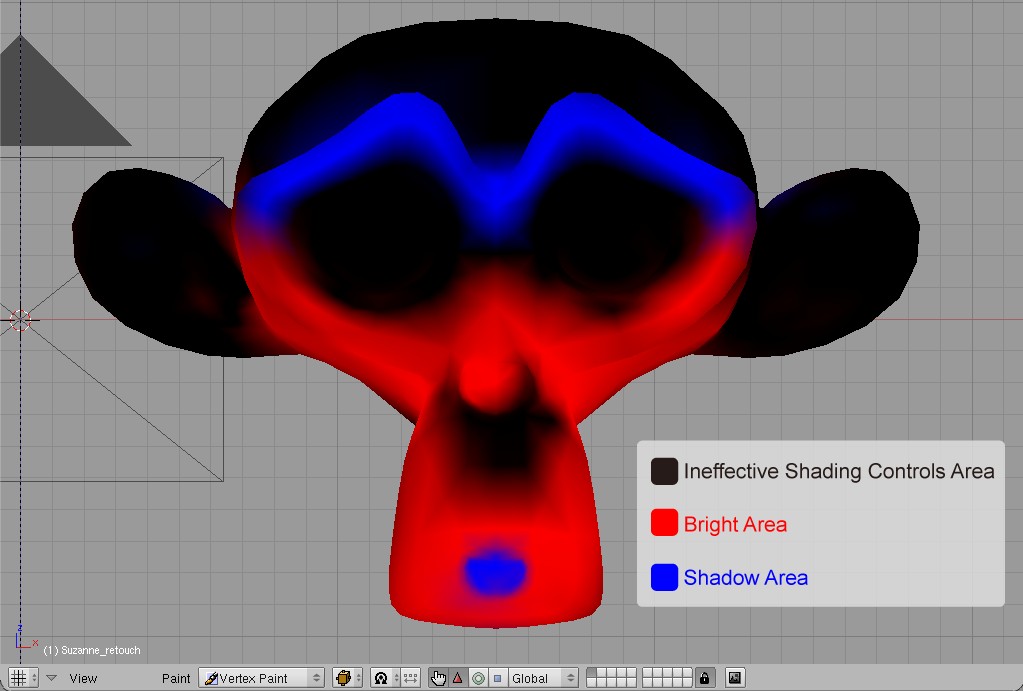
Task: Open the Paint menu
Action: [176, 679]
